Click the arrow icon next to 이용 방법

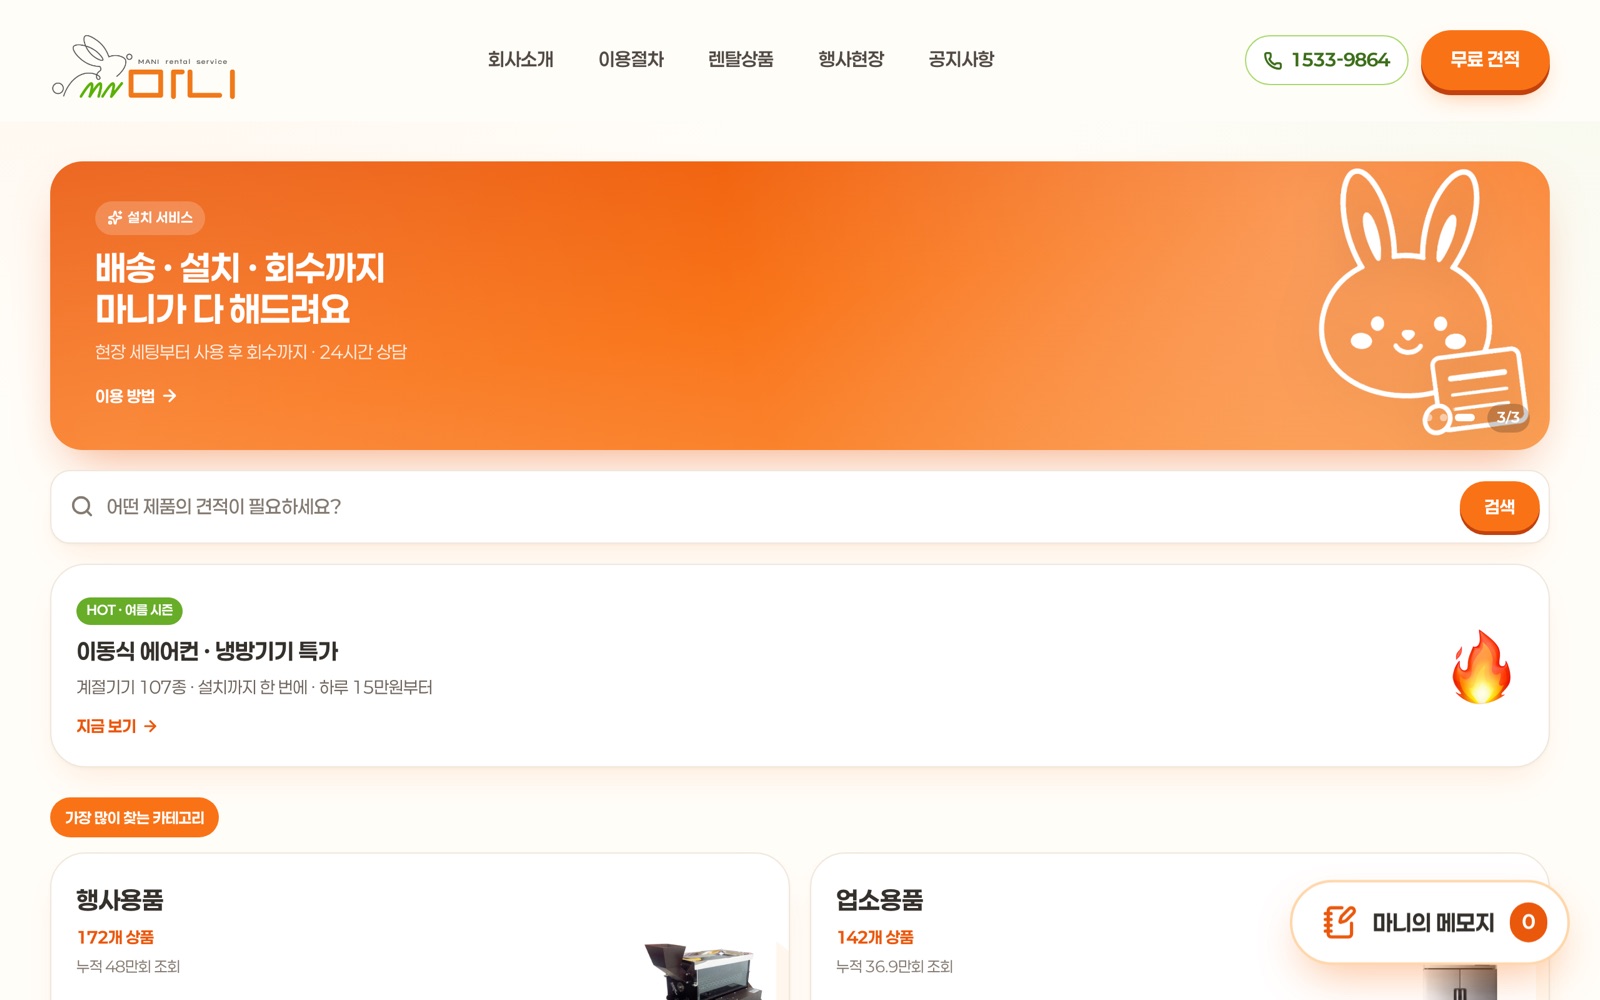[x=170, y=396]
